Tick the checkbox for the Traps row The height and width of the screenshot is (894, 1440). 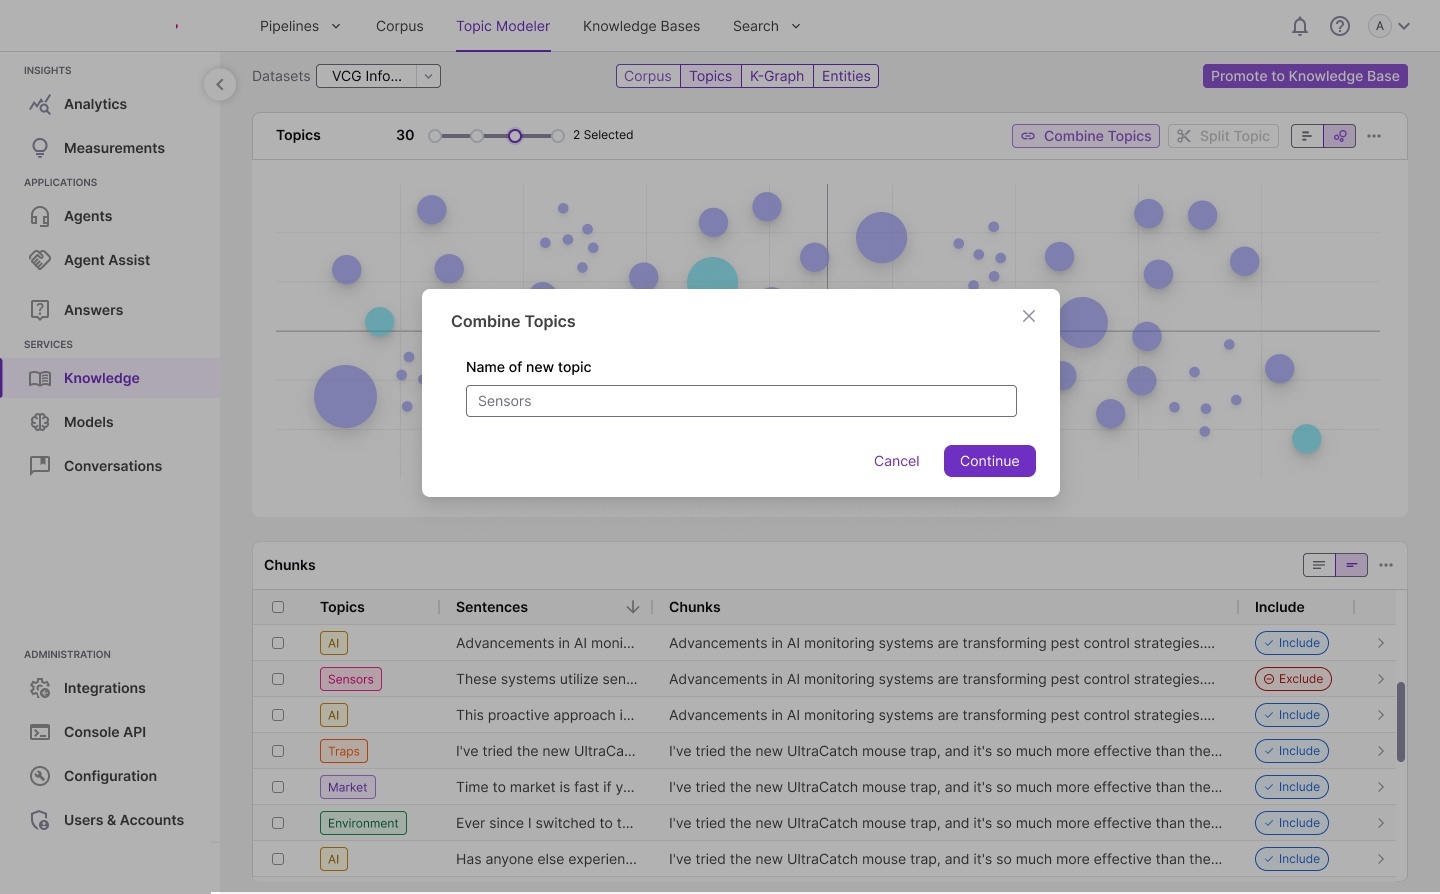click(278, 751)
